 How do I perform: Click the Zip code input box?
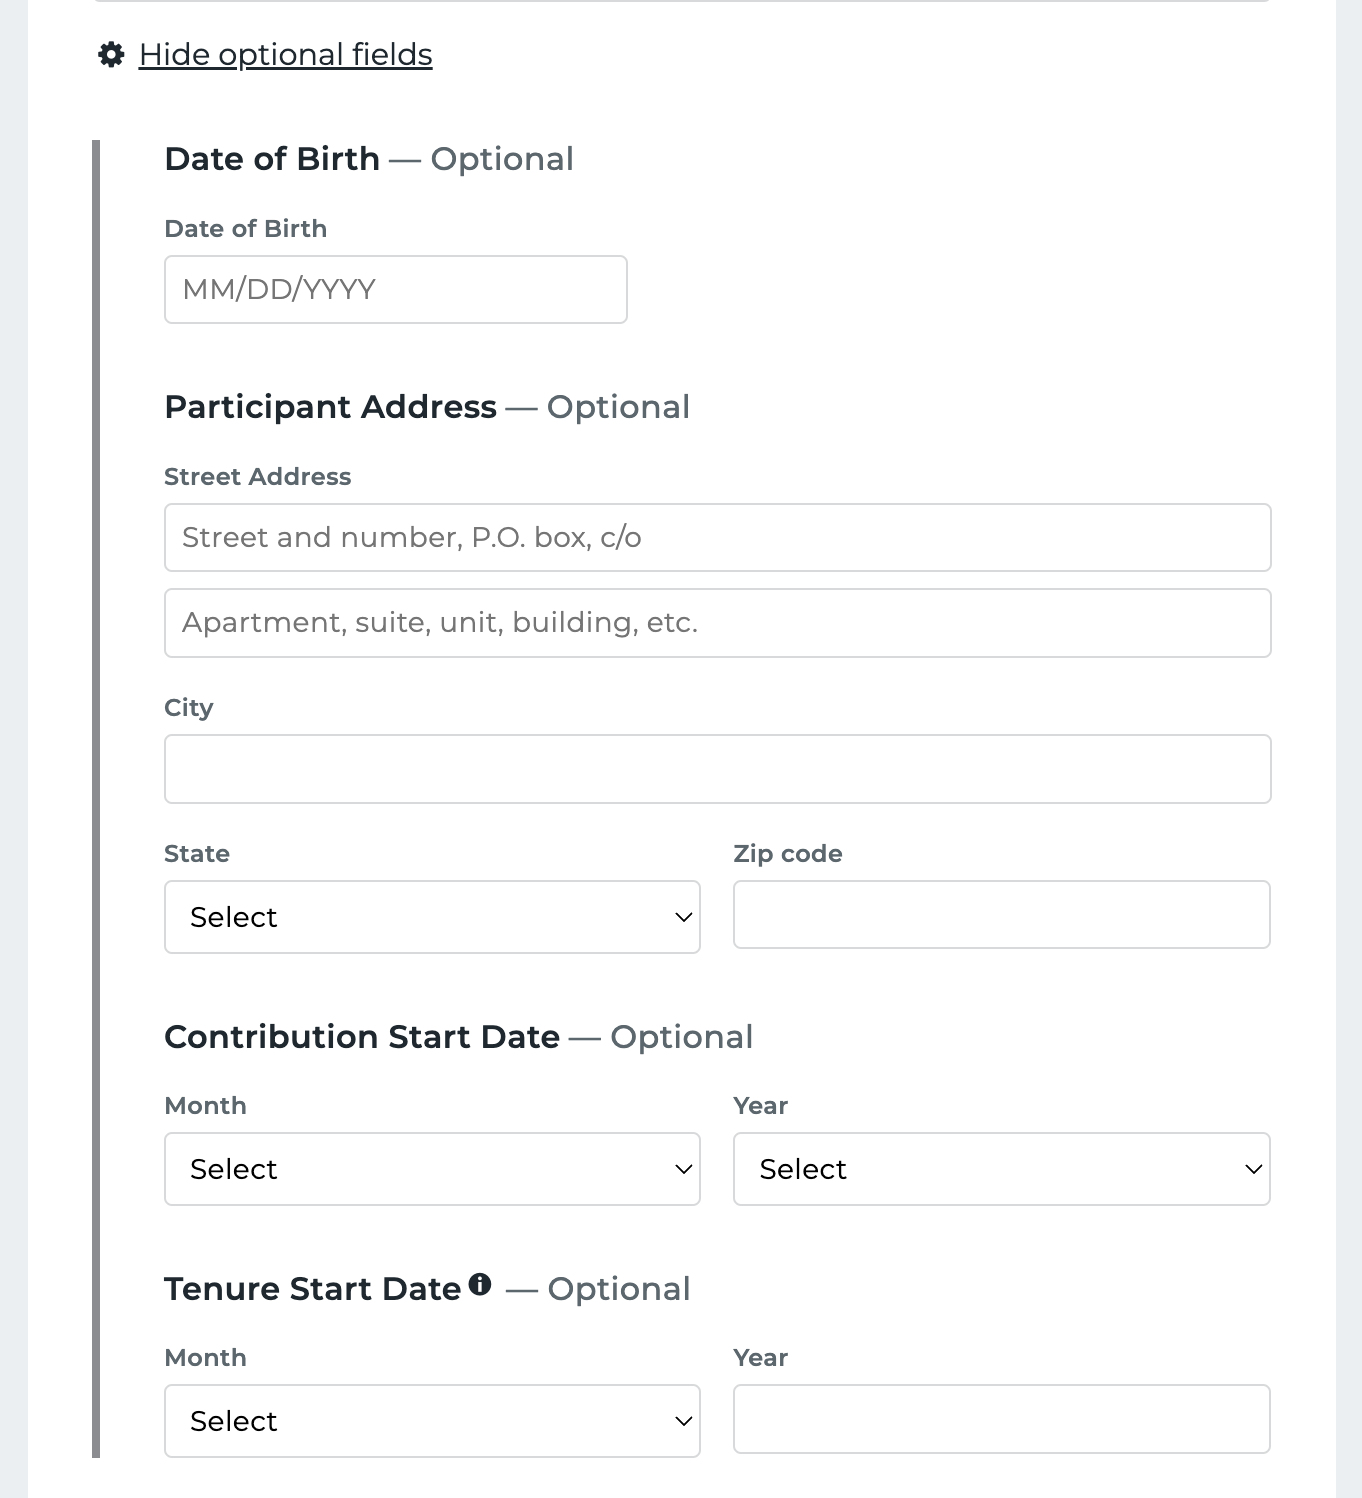click(x=1002, y=915)
